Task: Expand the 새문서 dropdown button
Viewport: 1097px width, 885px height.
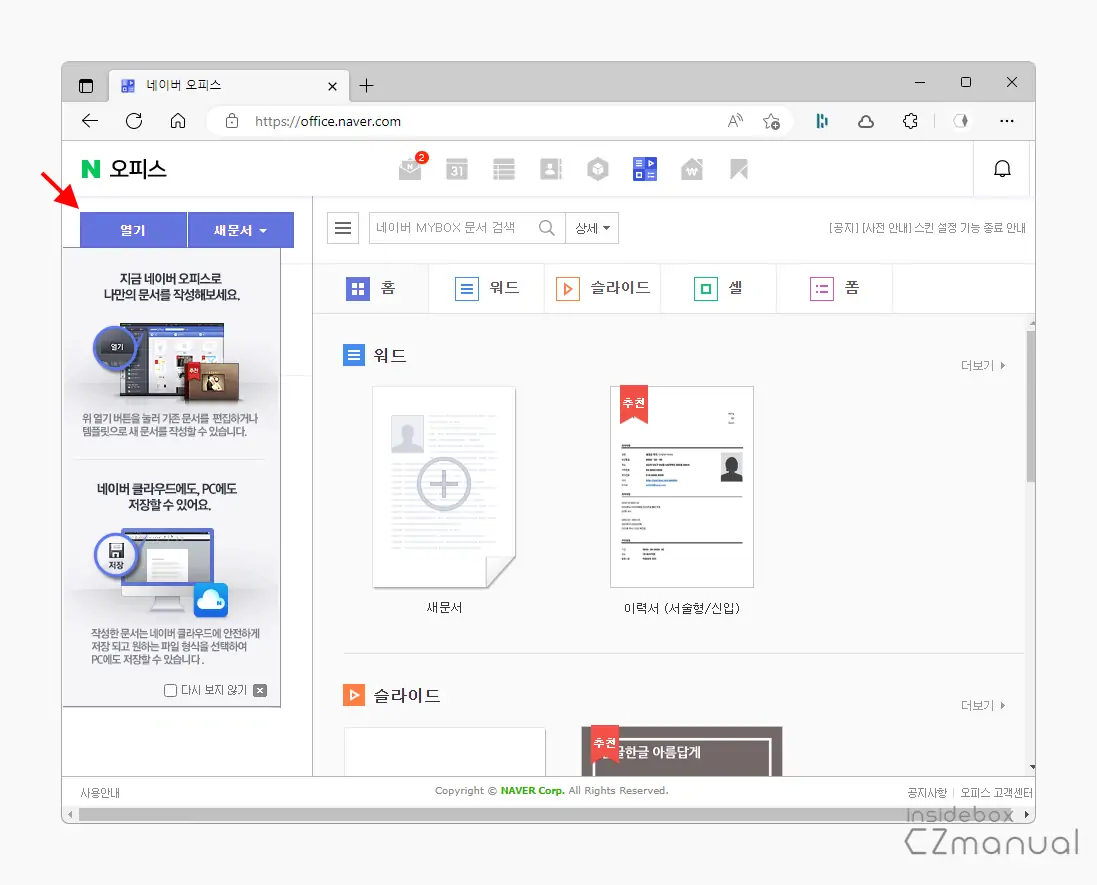Action: pyautogui.click(x=241, y=230)
